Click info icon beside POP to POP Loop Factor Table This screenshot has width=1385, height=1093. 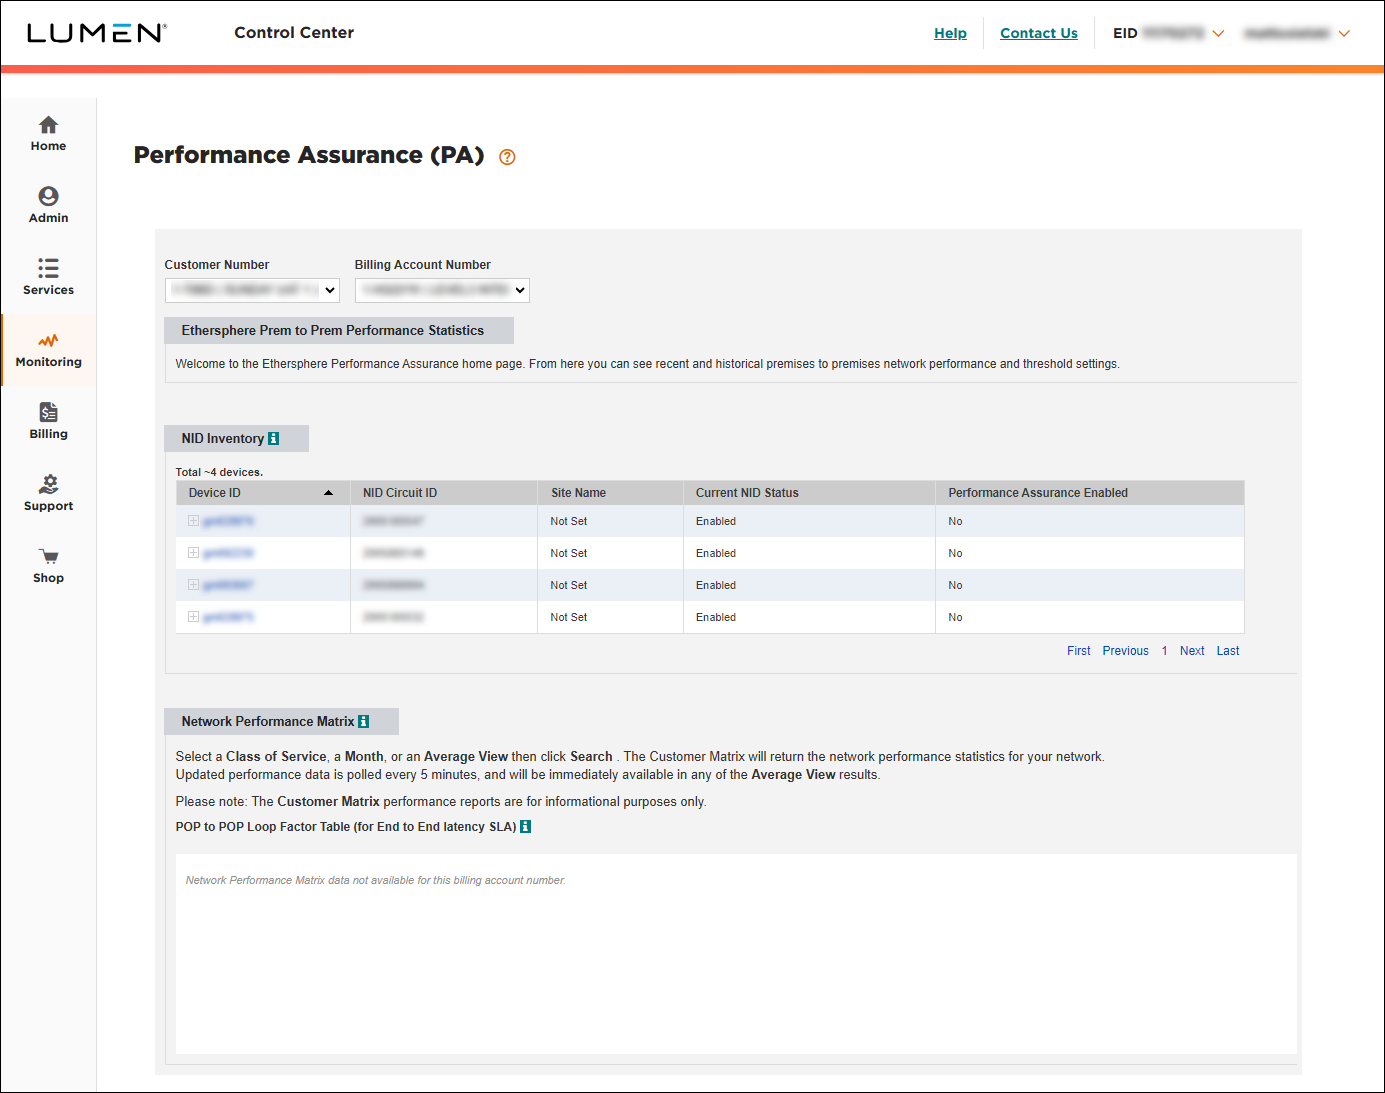526,827
